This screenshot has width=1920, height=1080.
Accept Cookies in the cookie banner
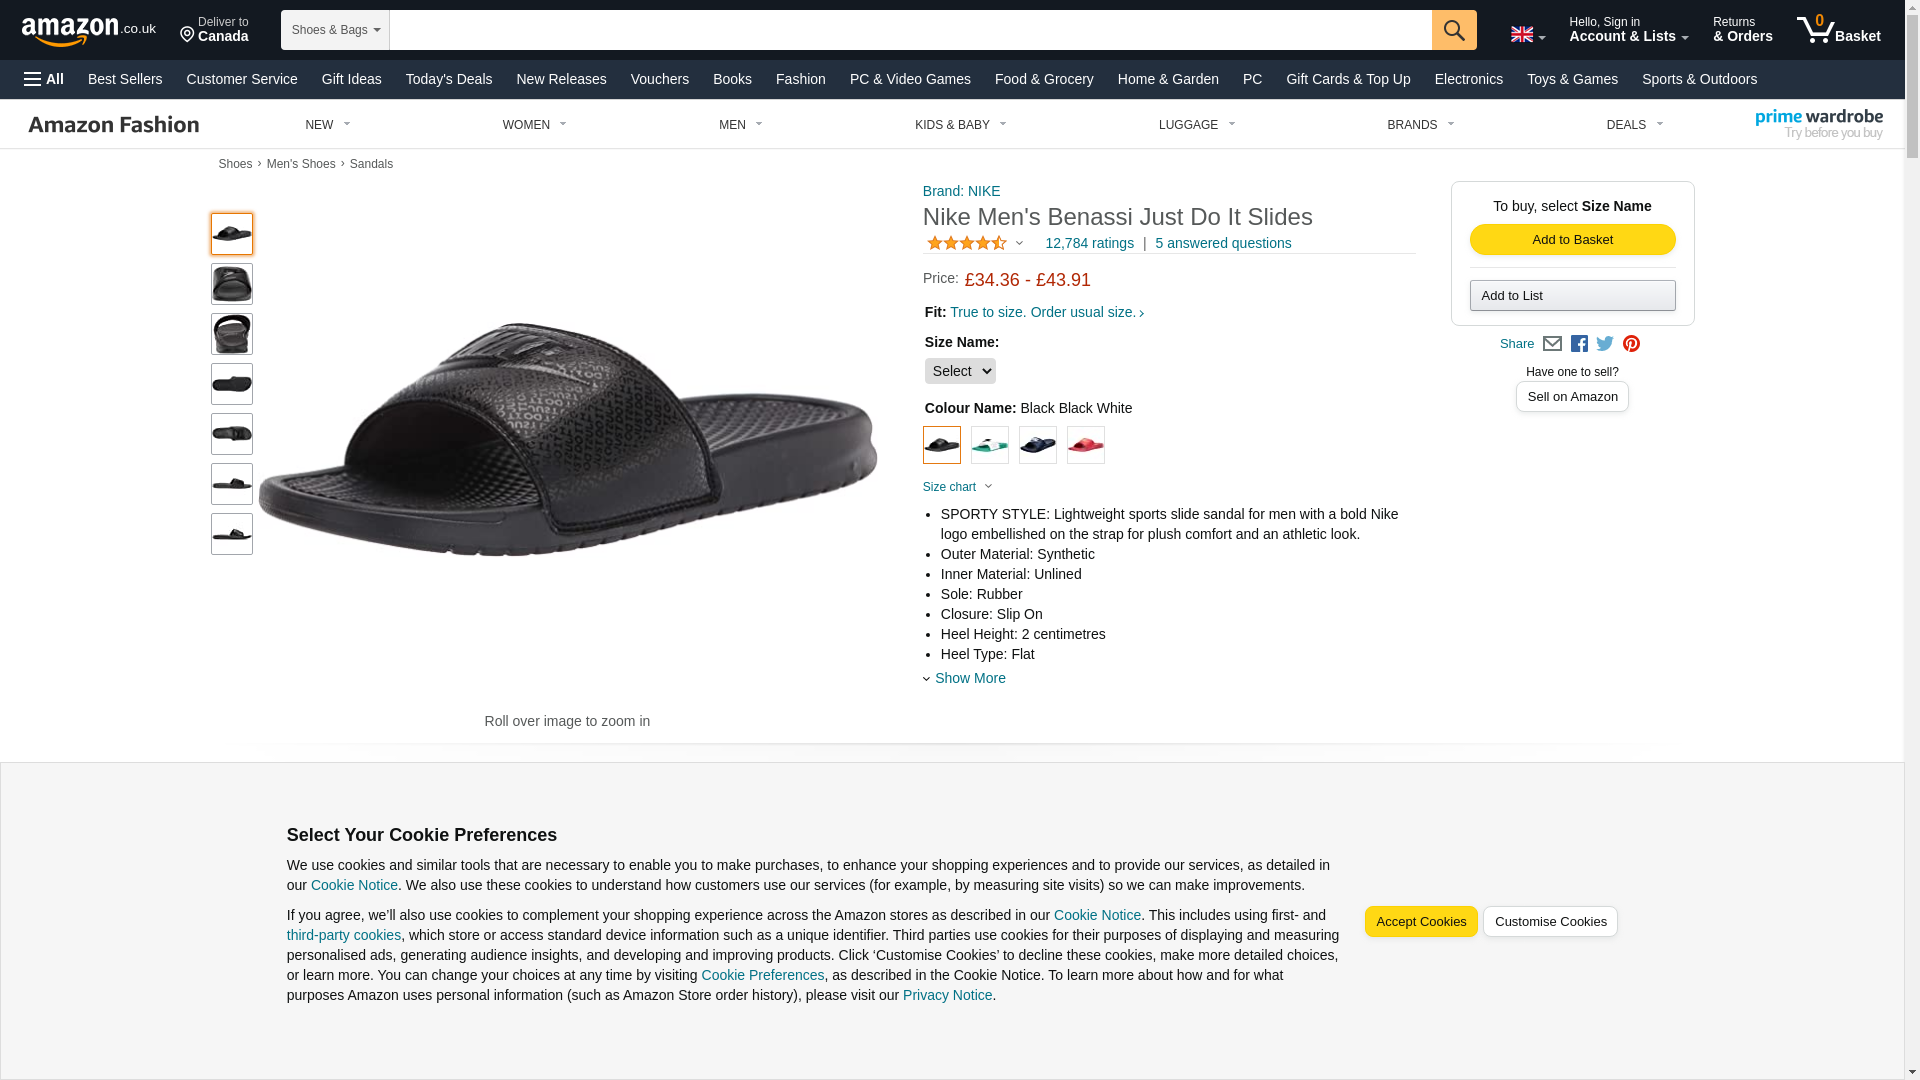[x=1420, y=922]
